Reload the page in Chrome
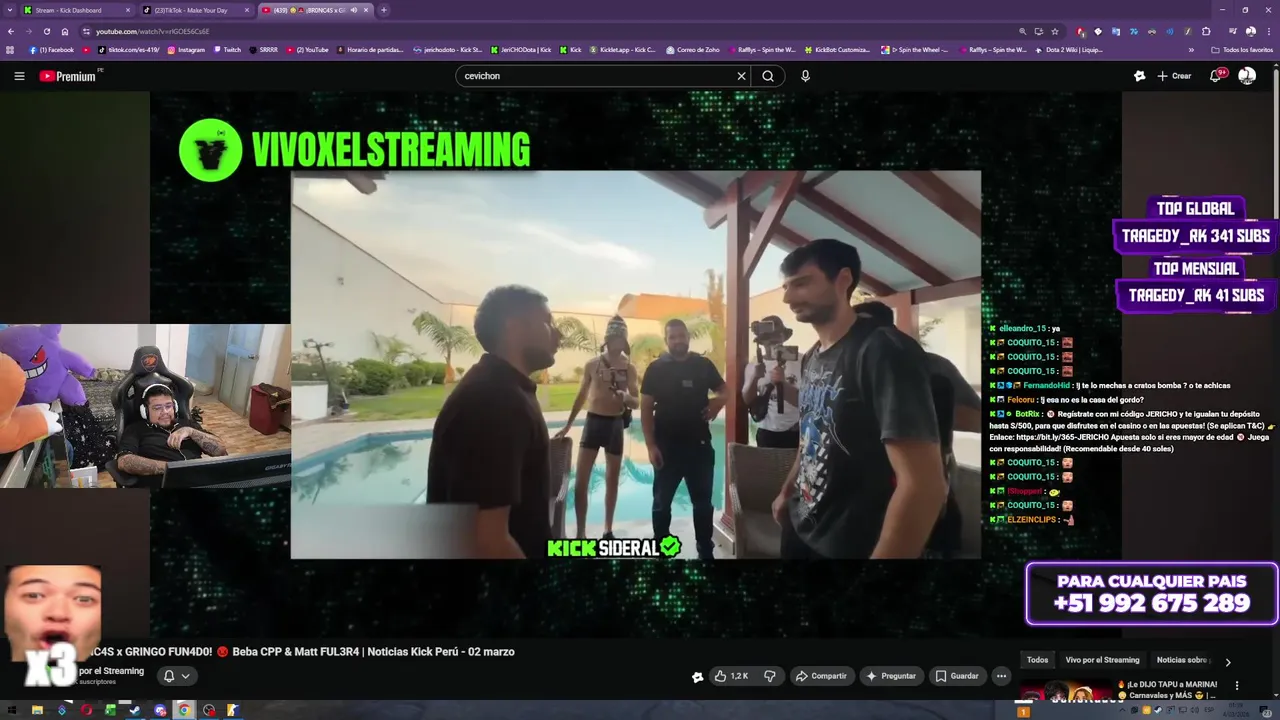Image resolution: width=1280 pixels, height=720 pixels. click(46, 31)
